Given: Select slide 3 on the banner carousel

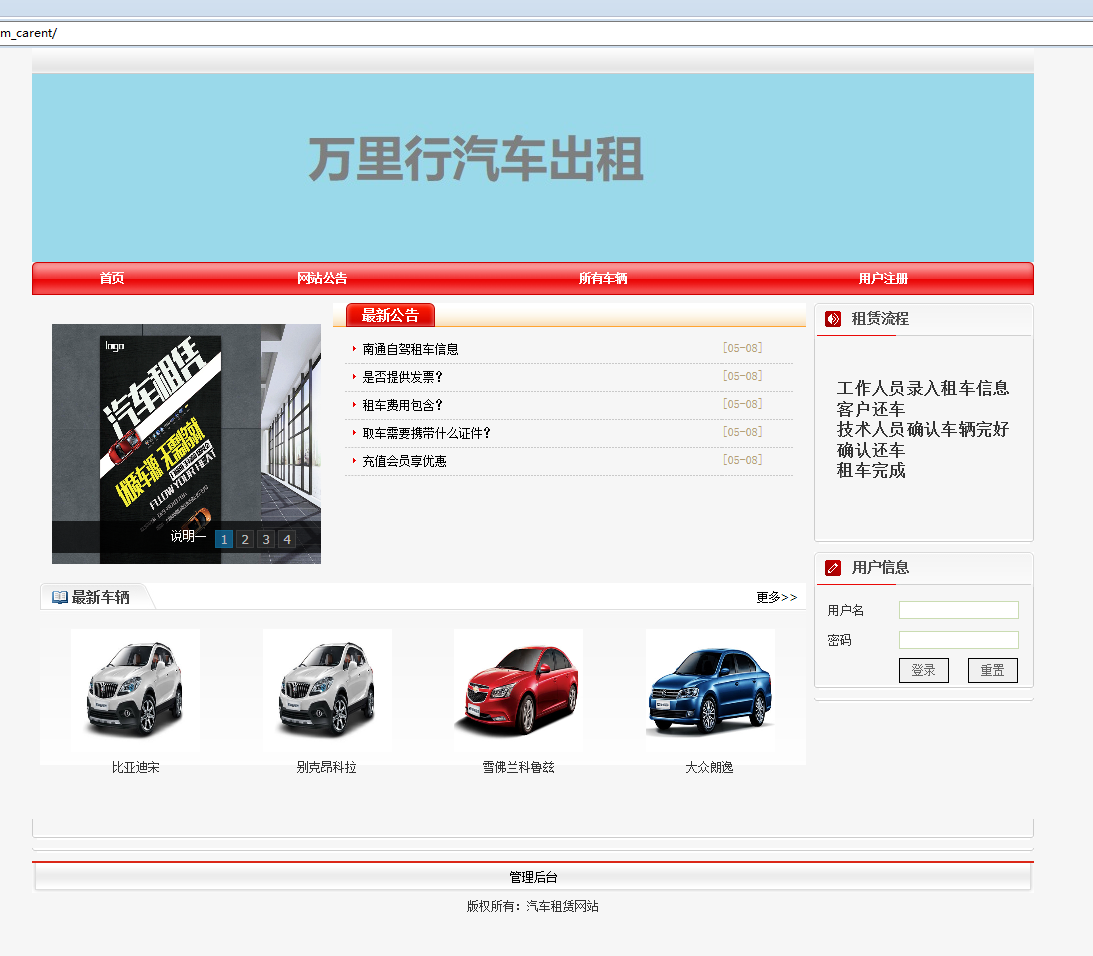Looking at the screenshot, I should coord(265,538).
